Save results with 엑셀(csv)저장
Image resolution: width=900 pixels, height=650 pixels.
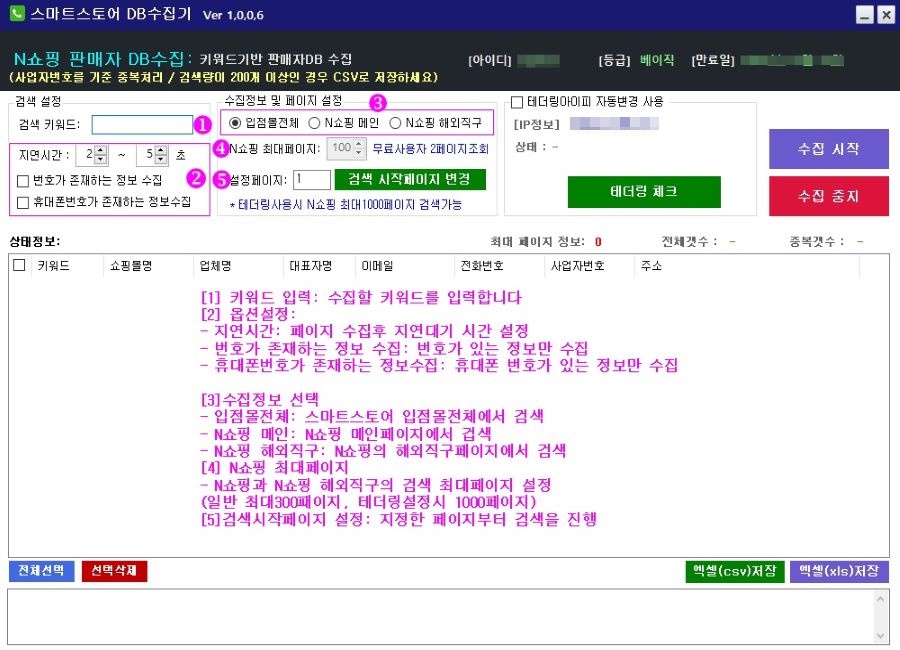735,571
